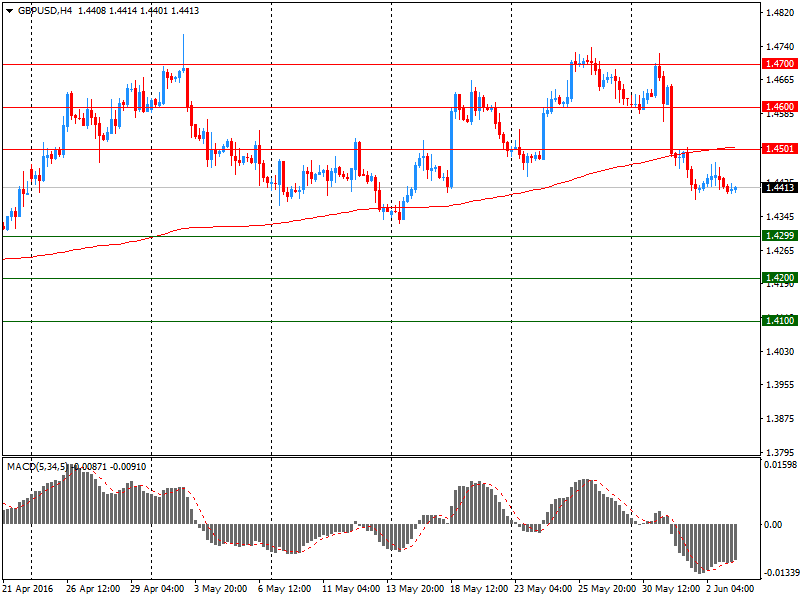Click the 23 May 04:00 time label
The width and height of the screenshot is (800, 600).
tap(543, 589)
